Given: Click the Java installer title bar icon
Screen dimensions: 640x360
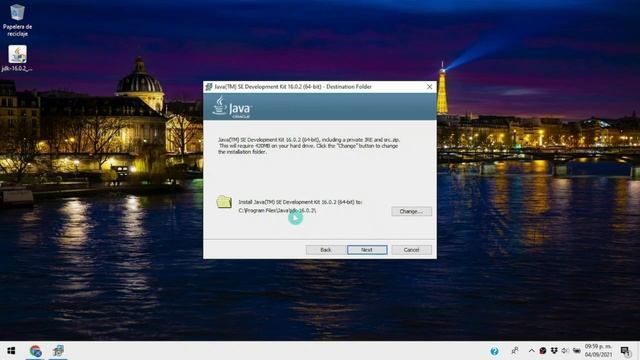Looking at the screenshot, I should coord(209,87).
